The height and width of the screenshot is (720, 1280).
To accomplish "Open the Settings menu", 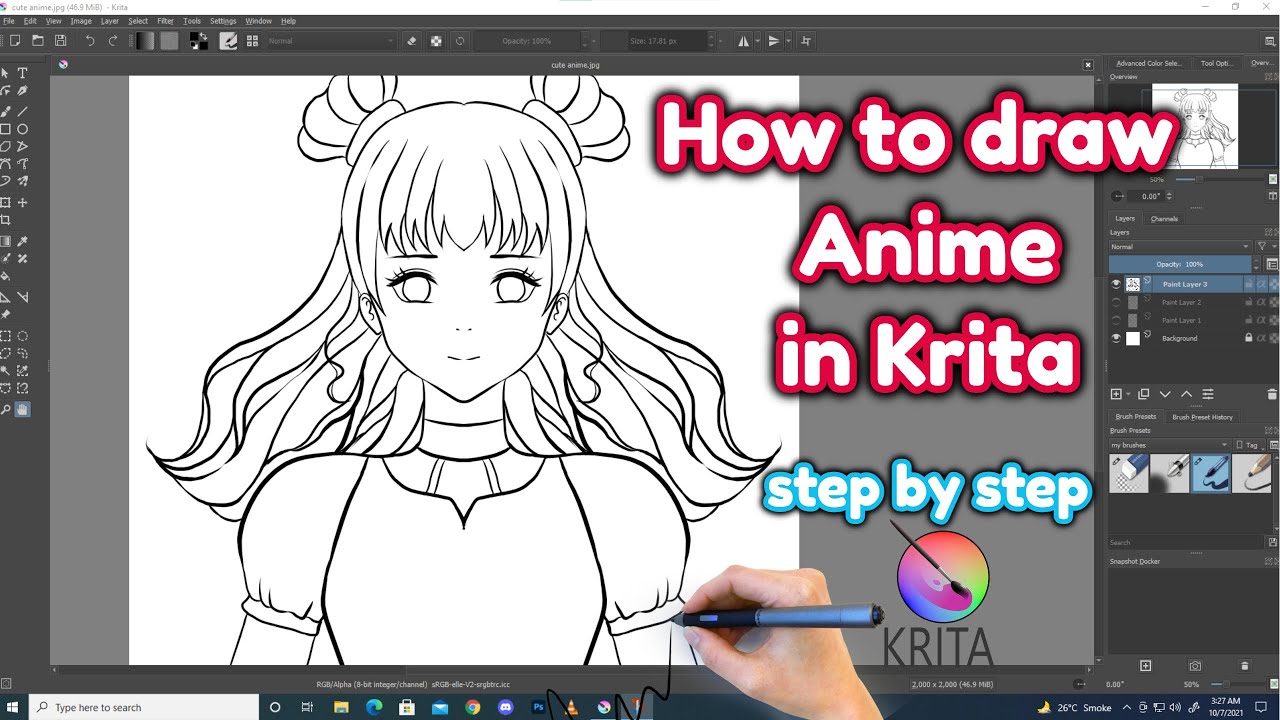I will pos(223,20).
